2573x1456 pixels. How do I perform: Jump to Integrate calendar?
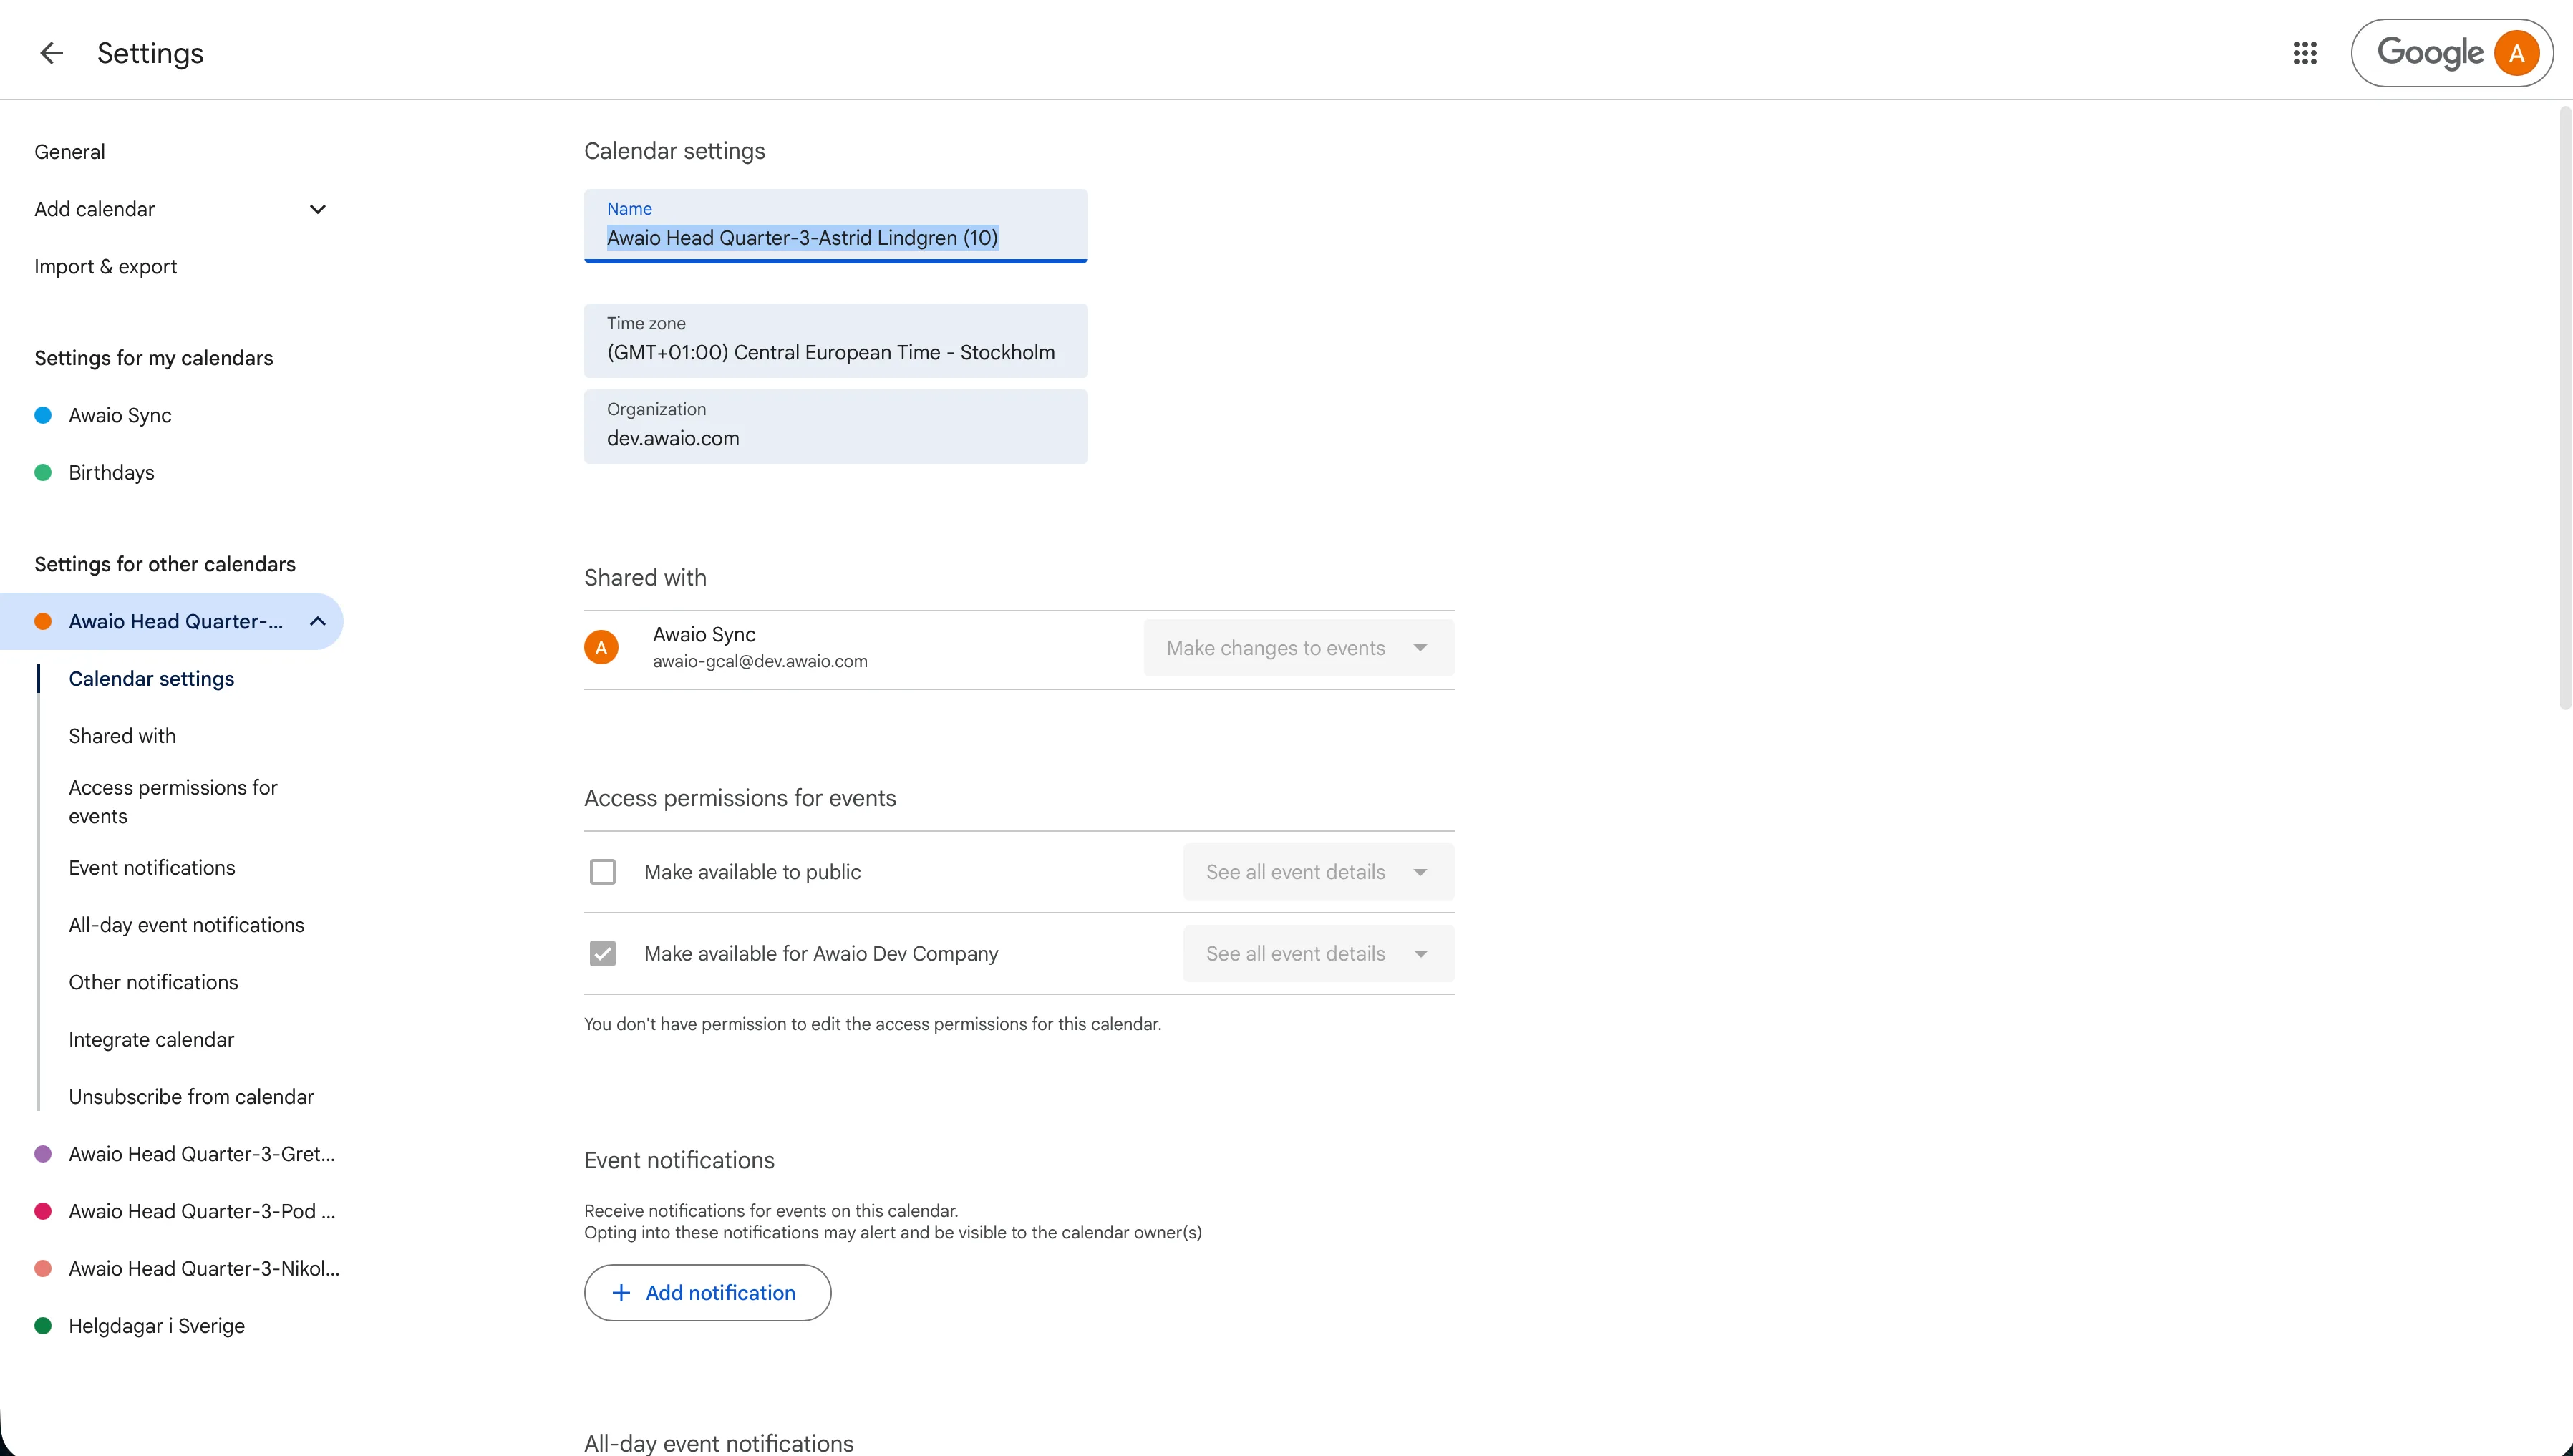coord(151,1040)
